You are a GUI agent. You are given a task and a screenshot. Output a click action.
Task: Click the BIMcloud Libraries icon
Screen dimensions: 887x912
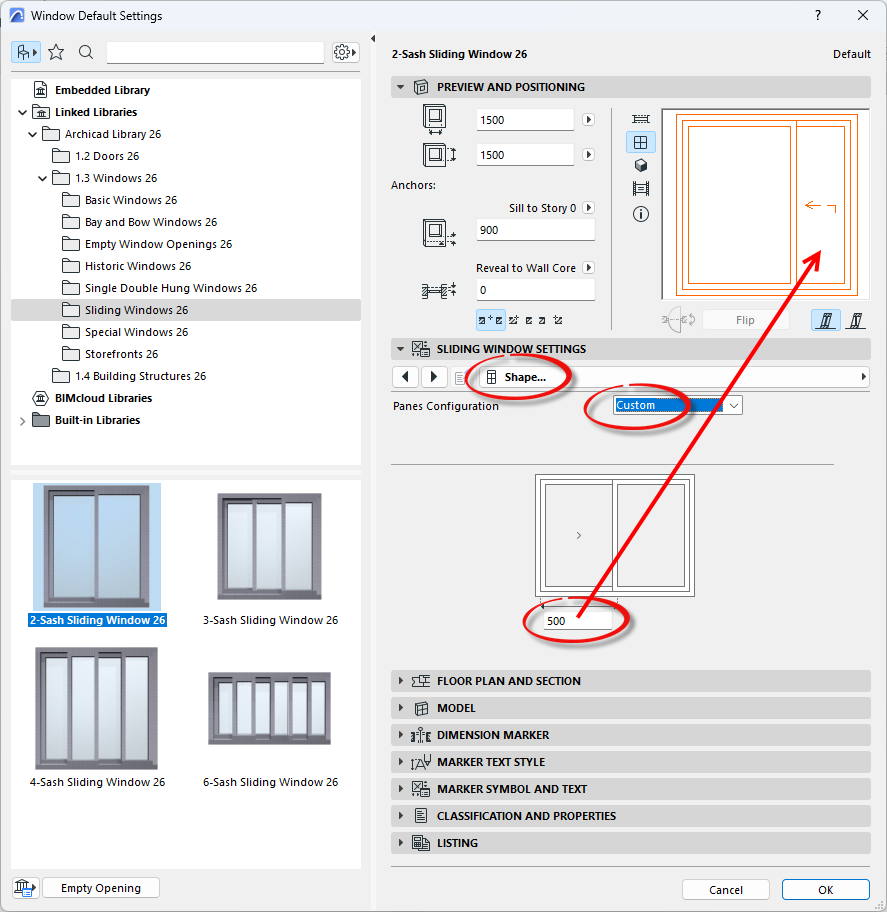(40, 398)
